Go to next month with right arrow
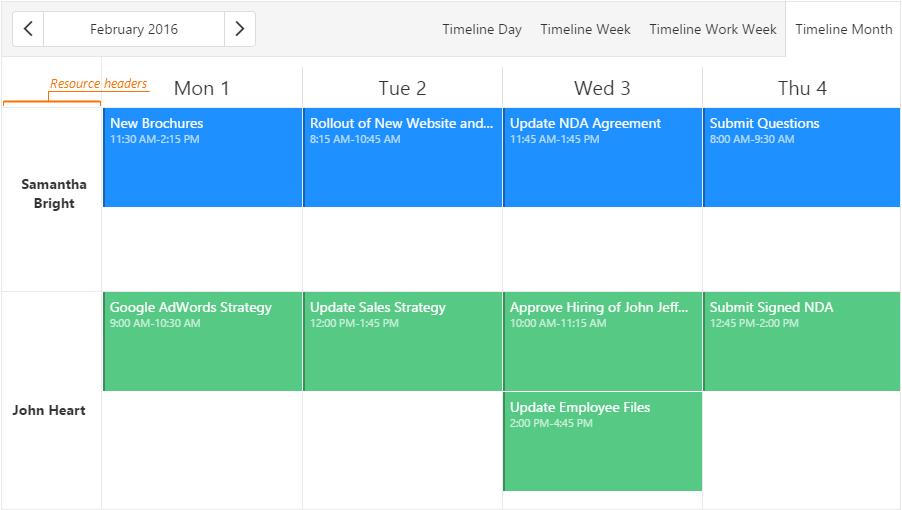Viewport: 902px width, 510px height. pos(239,29)
